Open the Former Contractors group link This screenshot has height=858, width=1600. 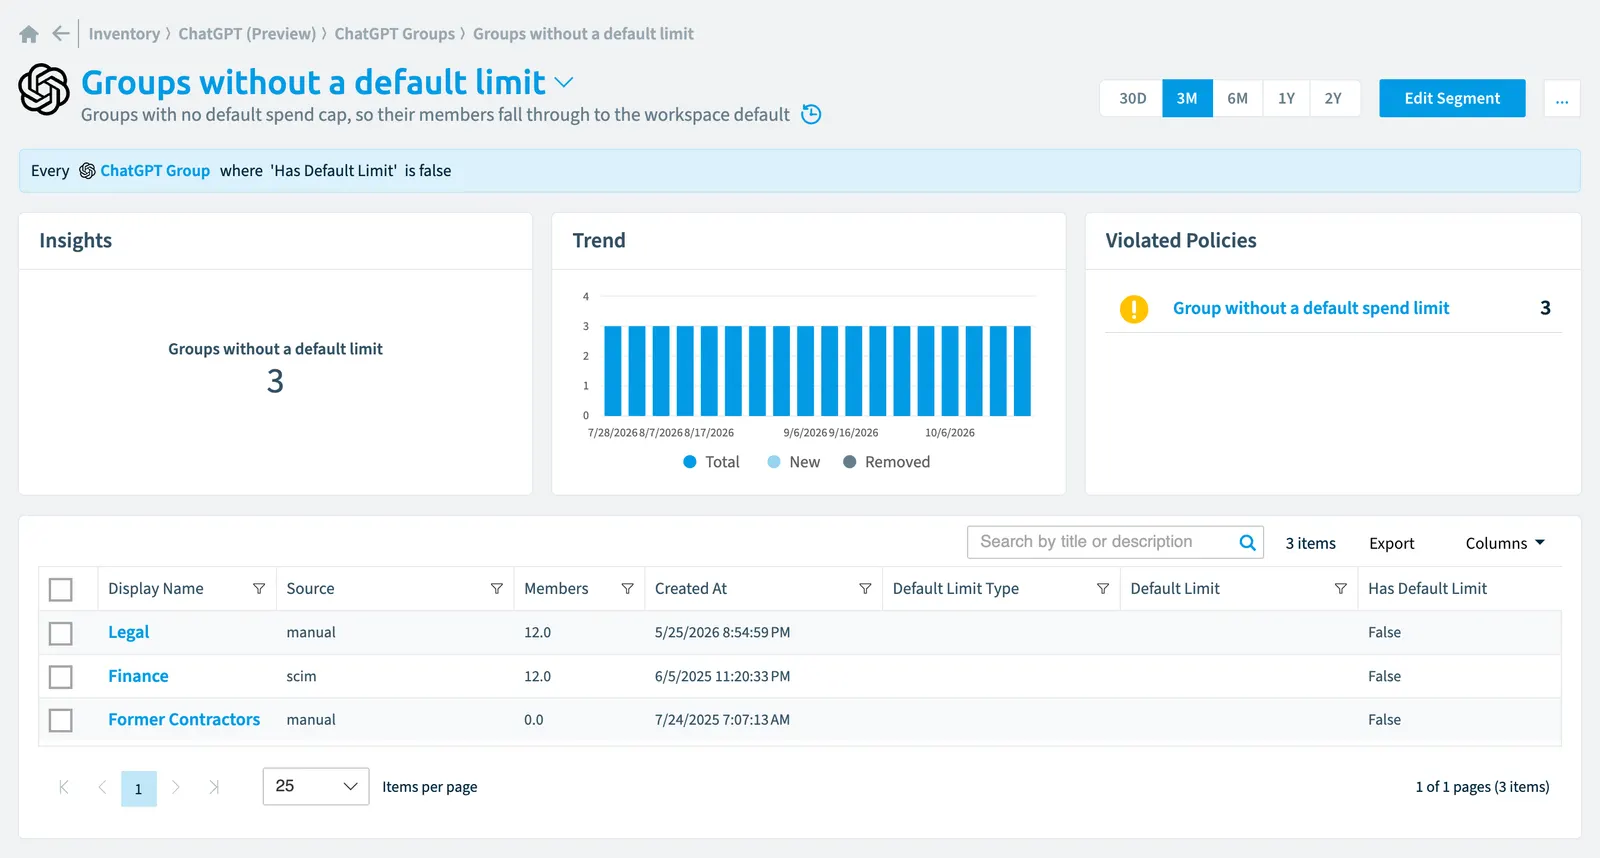(184, 719)
